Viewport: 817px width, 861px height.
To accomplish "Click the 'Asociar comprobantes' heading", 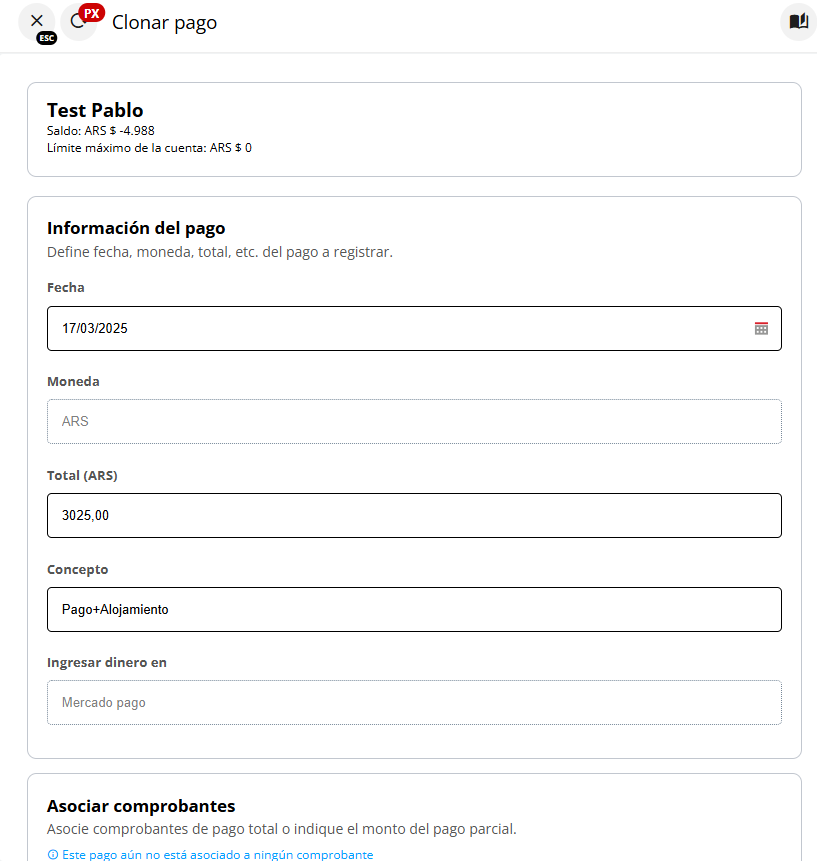I will tap(141, 806).
